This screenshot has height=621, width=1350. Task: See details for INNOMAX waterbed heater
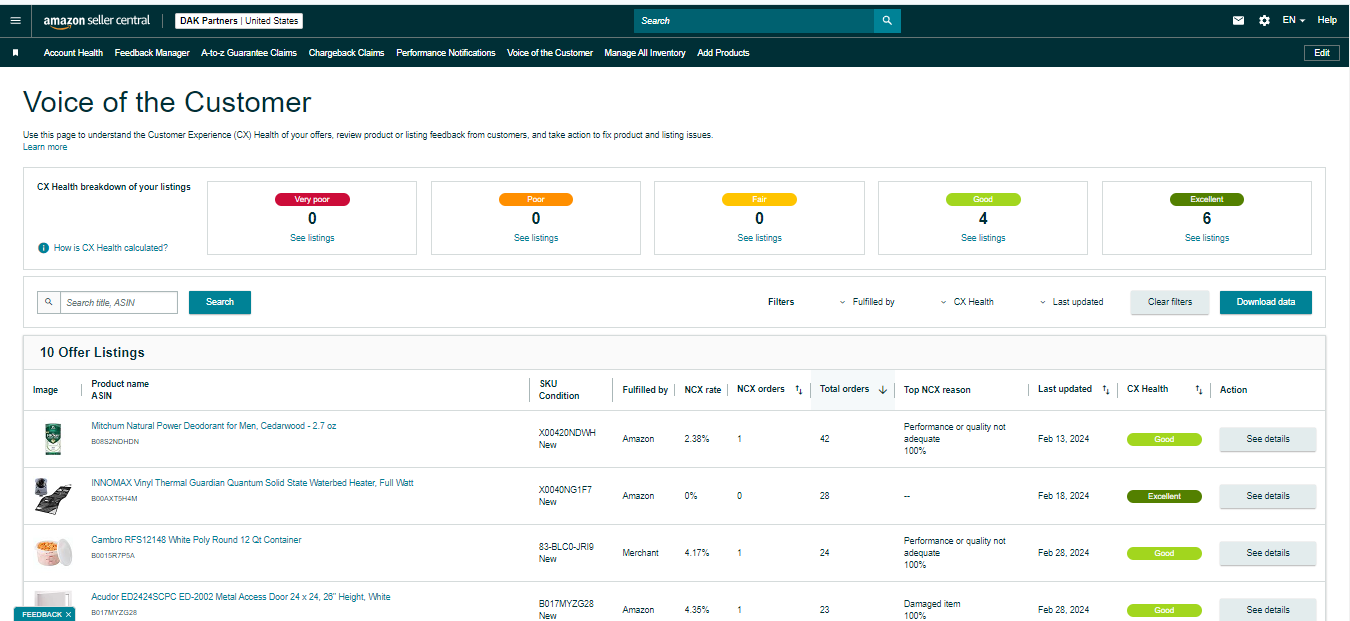pos(1268,496)
